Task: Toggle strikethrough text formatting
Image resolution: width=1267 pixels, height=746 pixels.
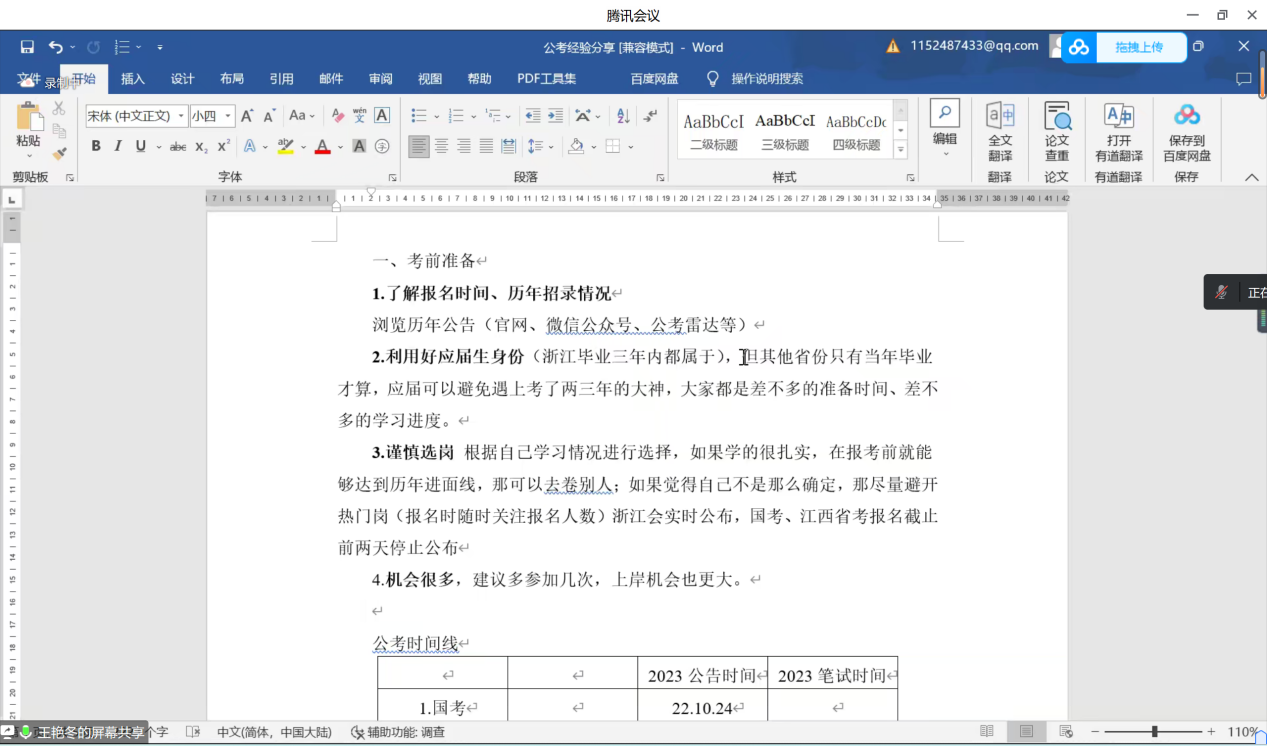Action: coord(178,147)
